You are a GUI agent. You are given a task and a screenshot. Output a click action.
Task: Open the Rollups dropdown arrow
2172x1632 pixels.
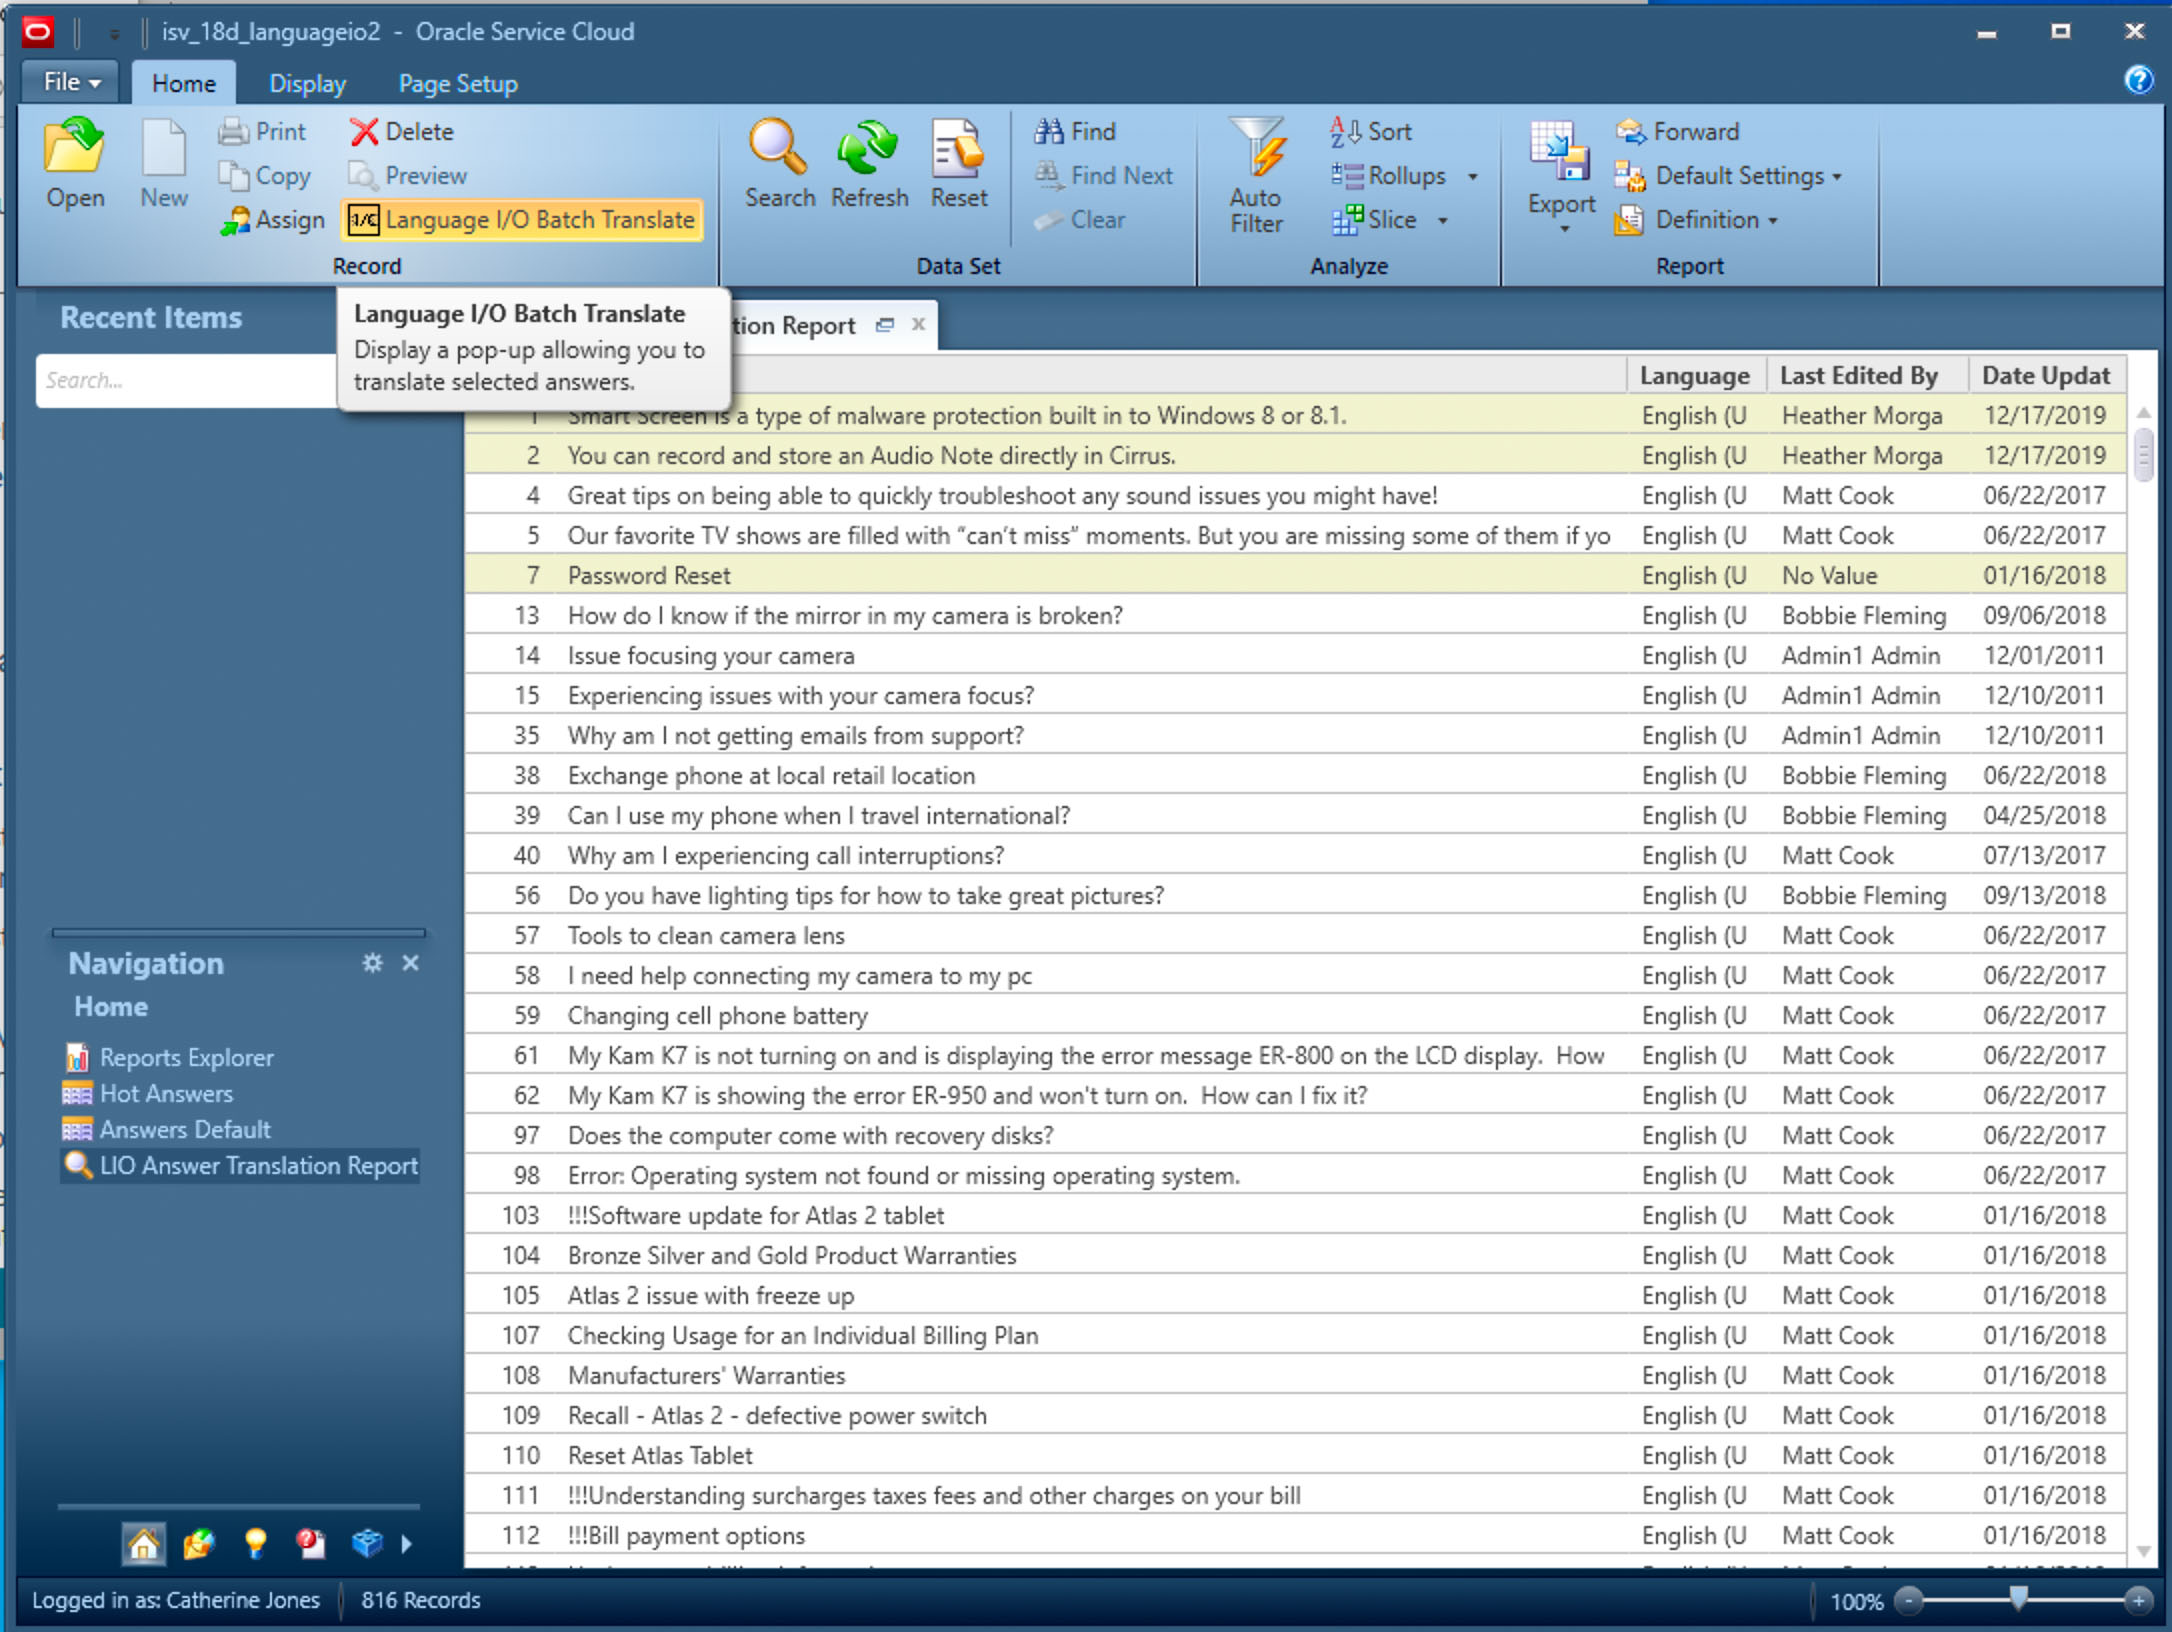(x=1472, y=177)
